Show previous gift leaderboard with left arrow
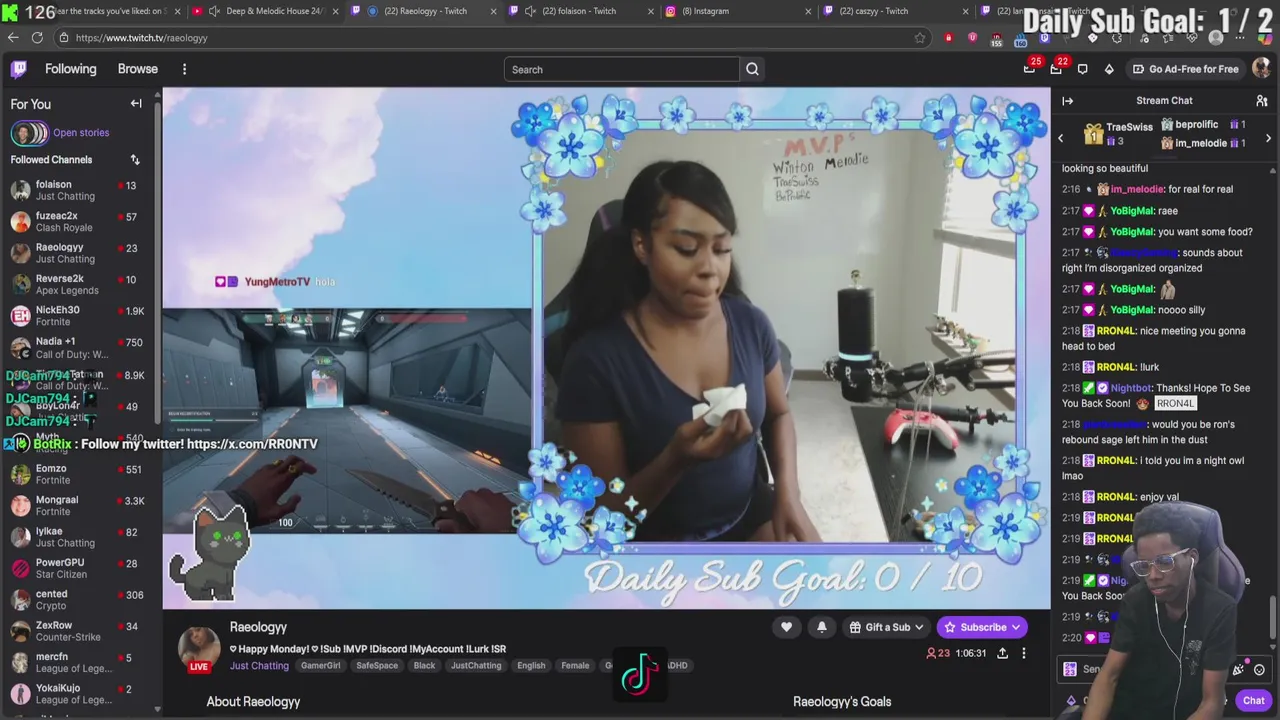Viewport: 1280px width, 720px height. (1061, 139)
